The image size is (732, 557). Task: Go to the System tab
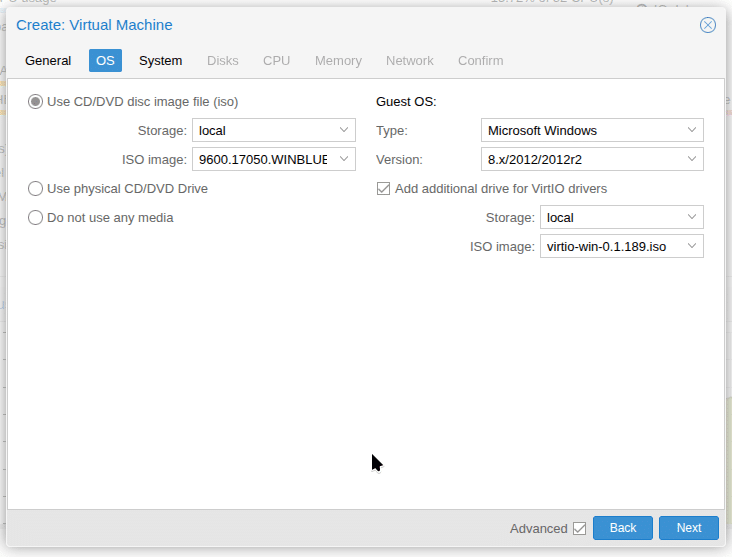click(x=160, y=60)
